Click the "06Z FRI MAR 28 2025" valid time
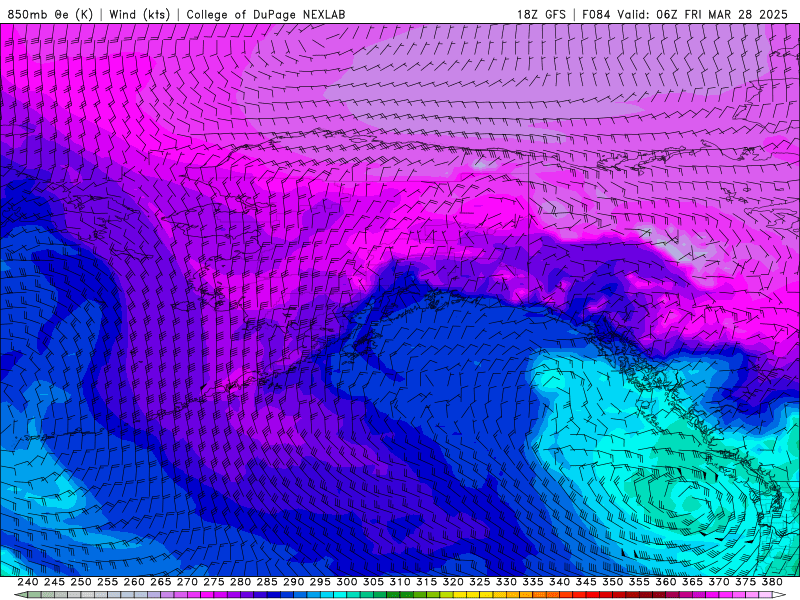 (722, 15)
